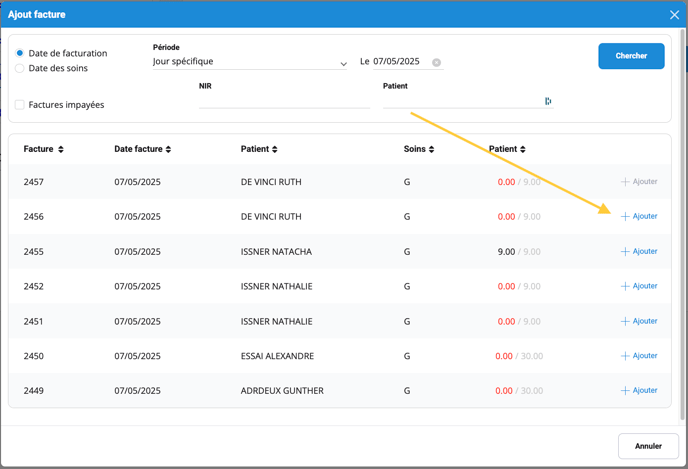This screenshot has height=469, width=688.
Task: Add invoice 2451 using the Ajouter plus
Action: [x=626, y=322]
